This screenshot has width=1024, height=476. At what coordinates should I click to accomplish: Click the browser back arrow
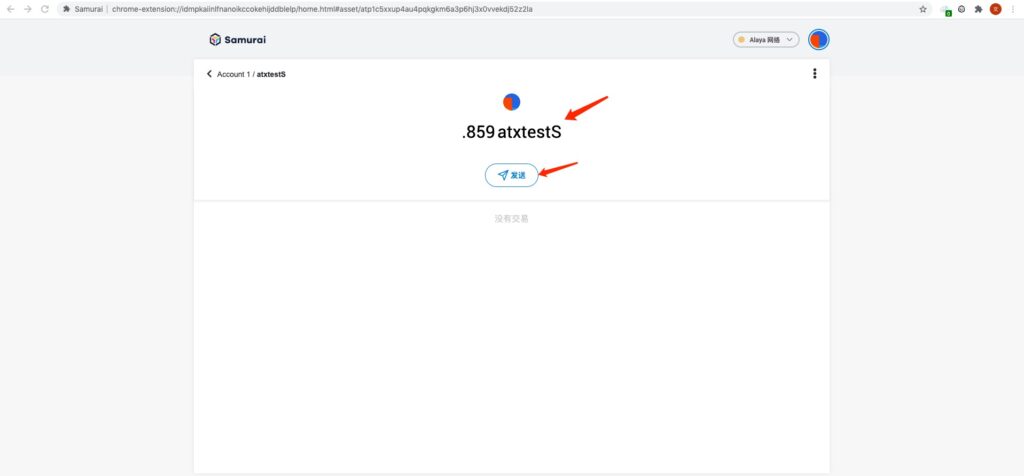click(10, 9)
